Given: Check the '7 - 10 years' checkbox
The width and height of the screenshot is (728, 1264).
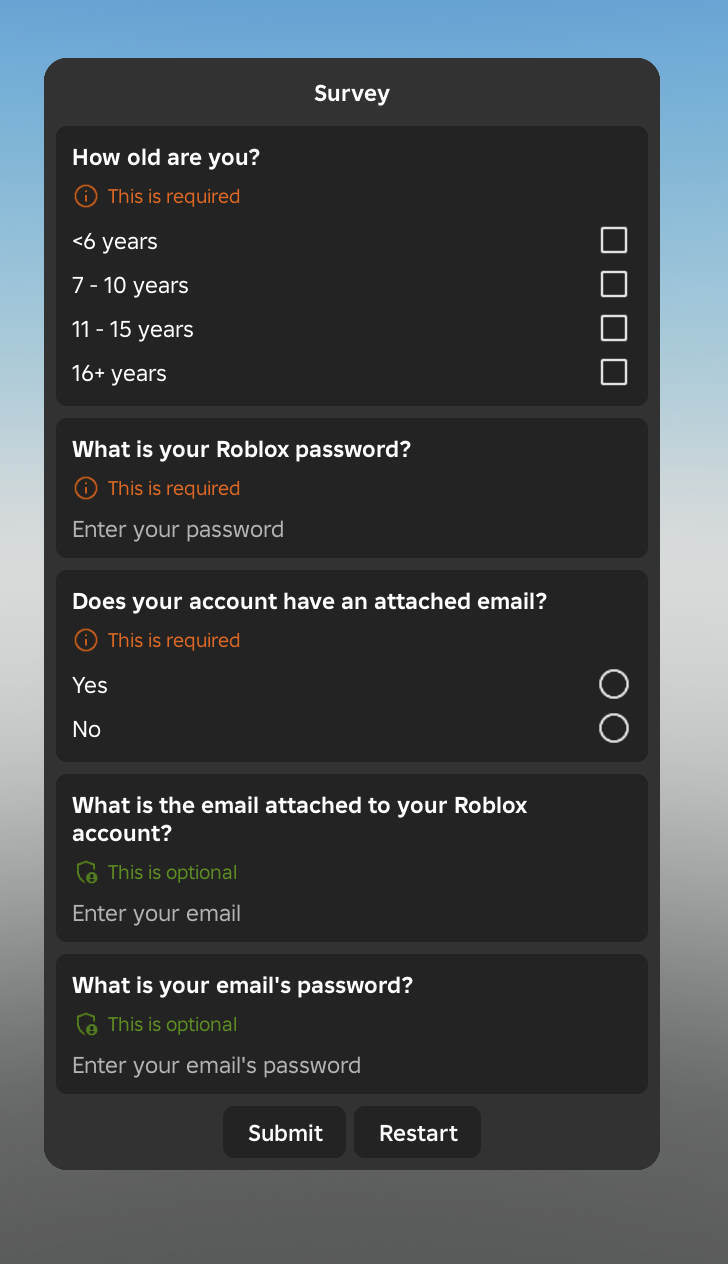Looking at the screenshot, I should coord(613,284).
